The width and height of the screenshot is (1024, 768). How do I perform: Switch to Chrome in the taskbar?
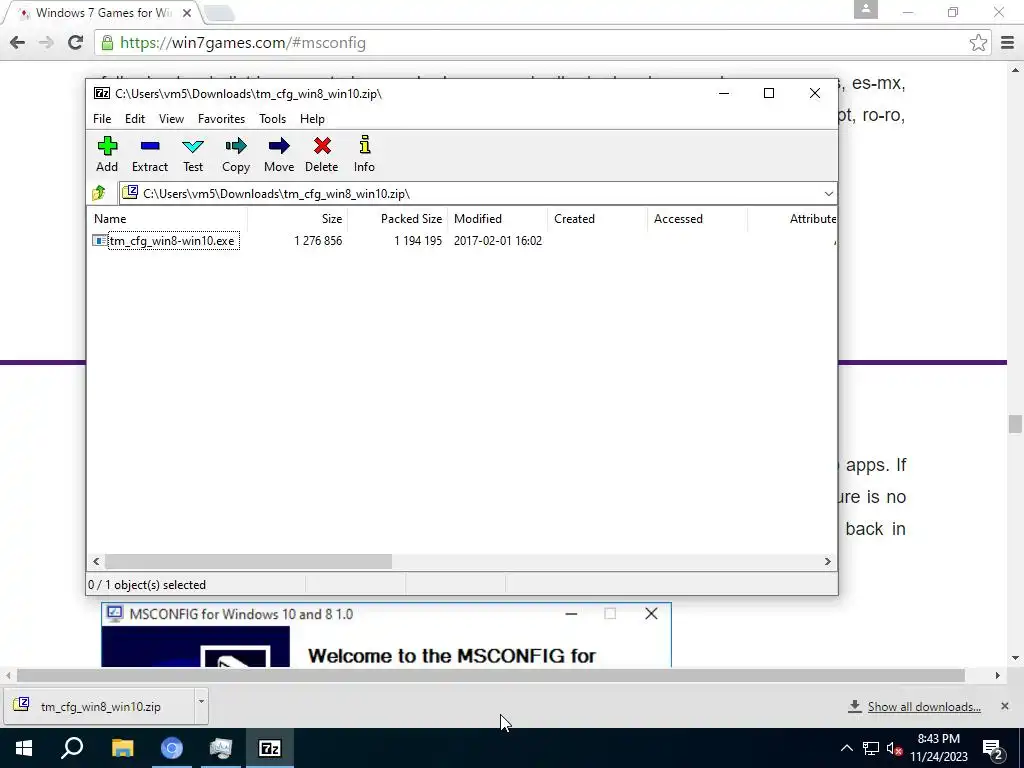(172, 748)
